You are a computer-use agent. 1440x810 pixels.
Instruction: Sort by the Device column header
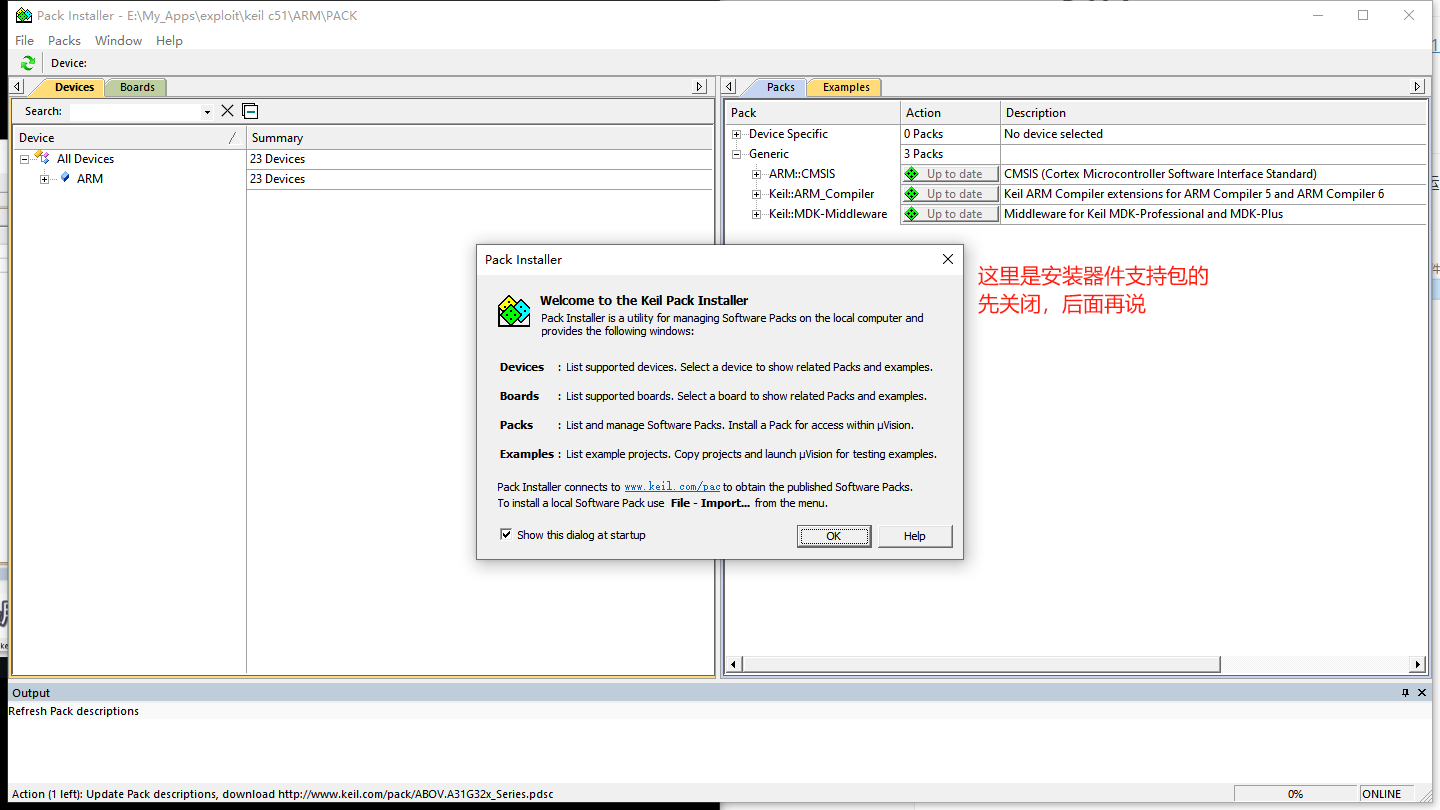click(x=128, y=138)
